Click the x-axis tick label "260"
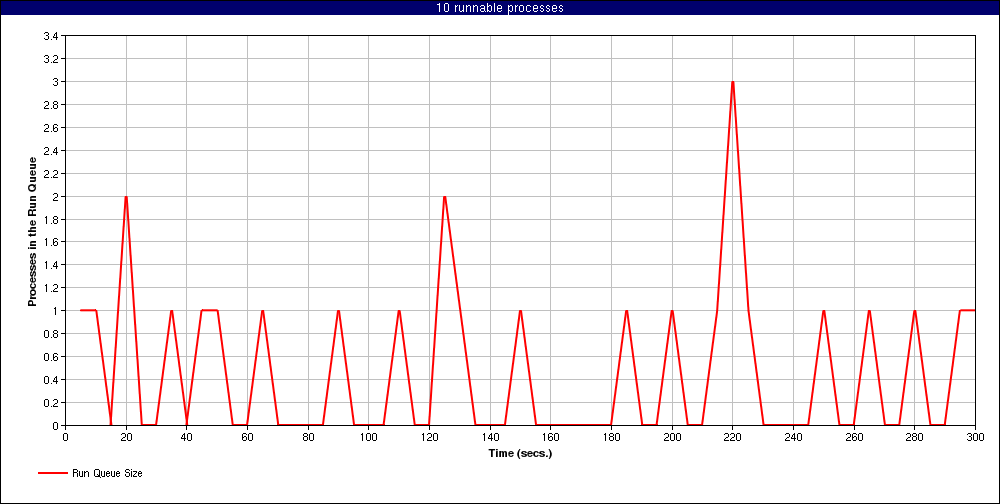The width and height of the screenshot is (1000, 504). (x=854, y=438)
